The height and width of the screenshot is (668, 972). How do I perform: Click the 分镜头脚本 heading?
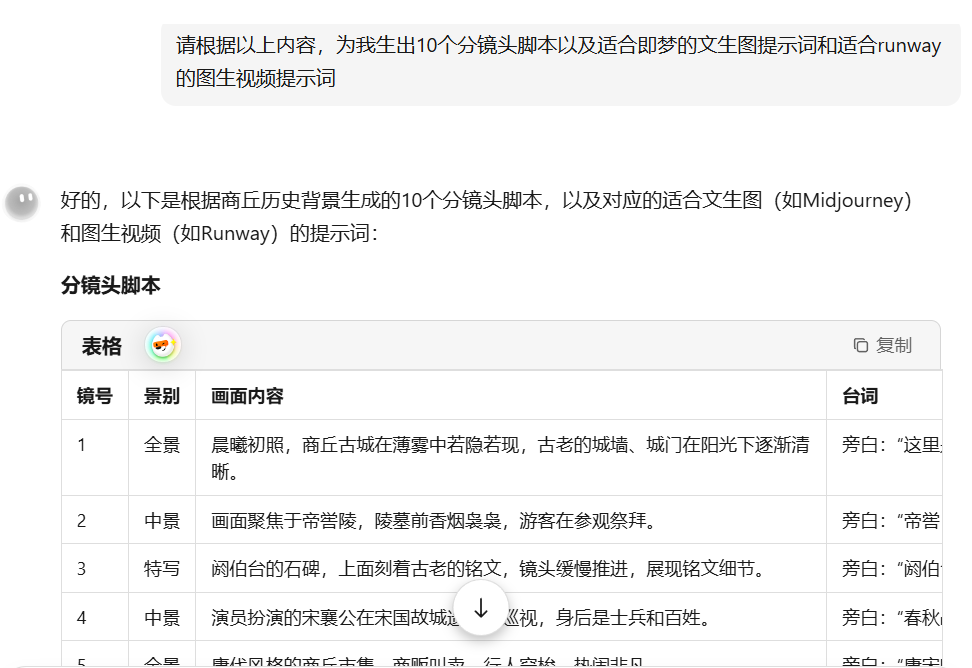click(x=110, y=286)
